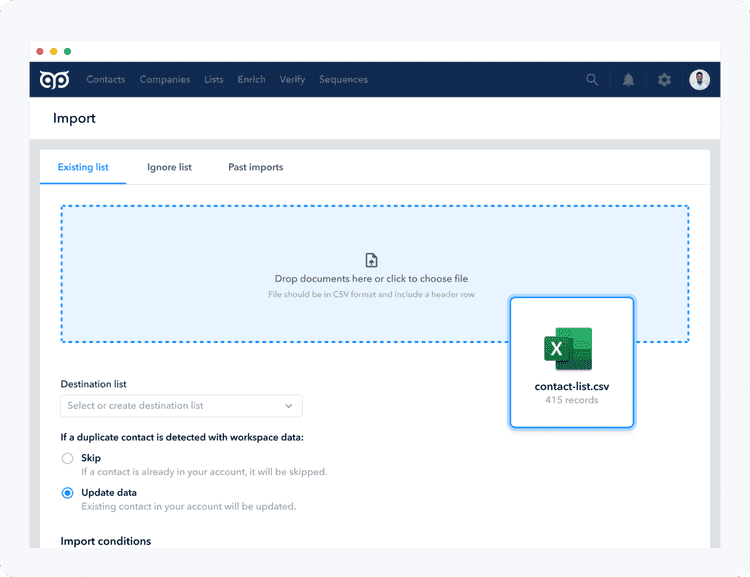Image resolution: width=750 pixels, height=577 pixels.
Task: Open notifications bell icon
Action: tap(629, 80)
